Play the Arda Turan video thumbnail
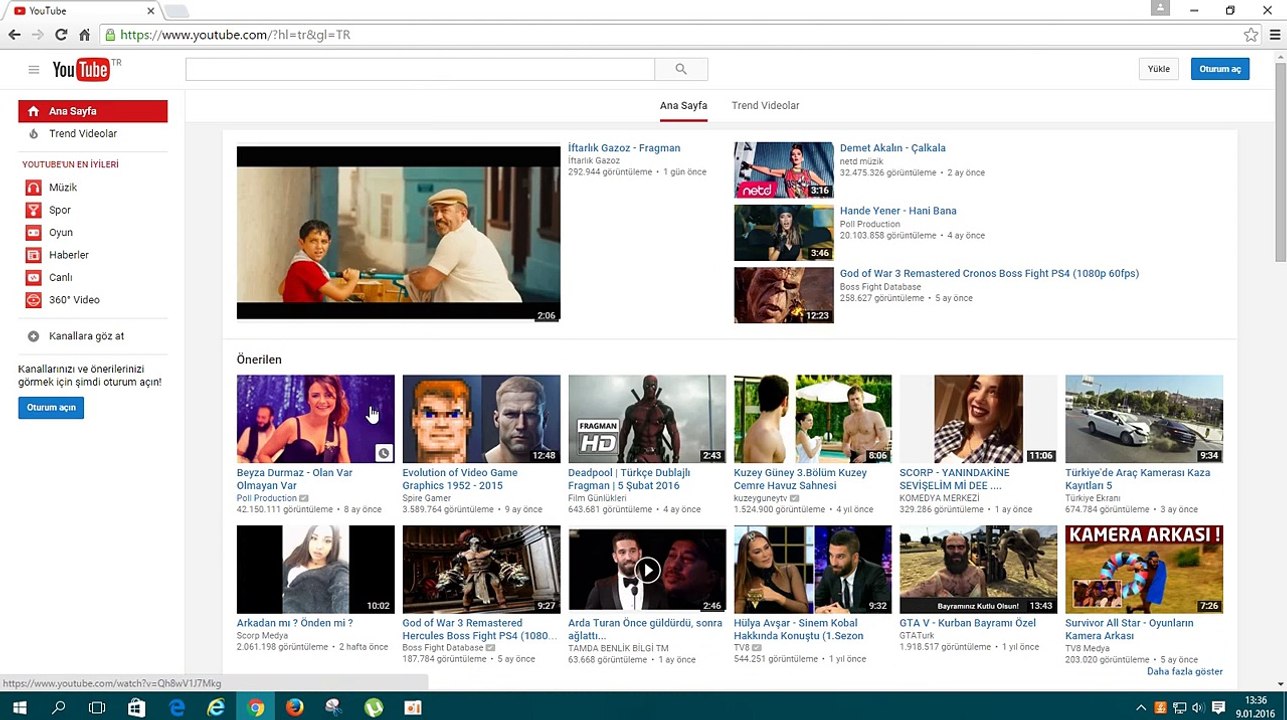Viewport: 1287px width, 720px height. [x=647, y=569]
